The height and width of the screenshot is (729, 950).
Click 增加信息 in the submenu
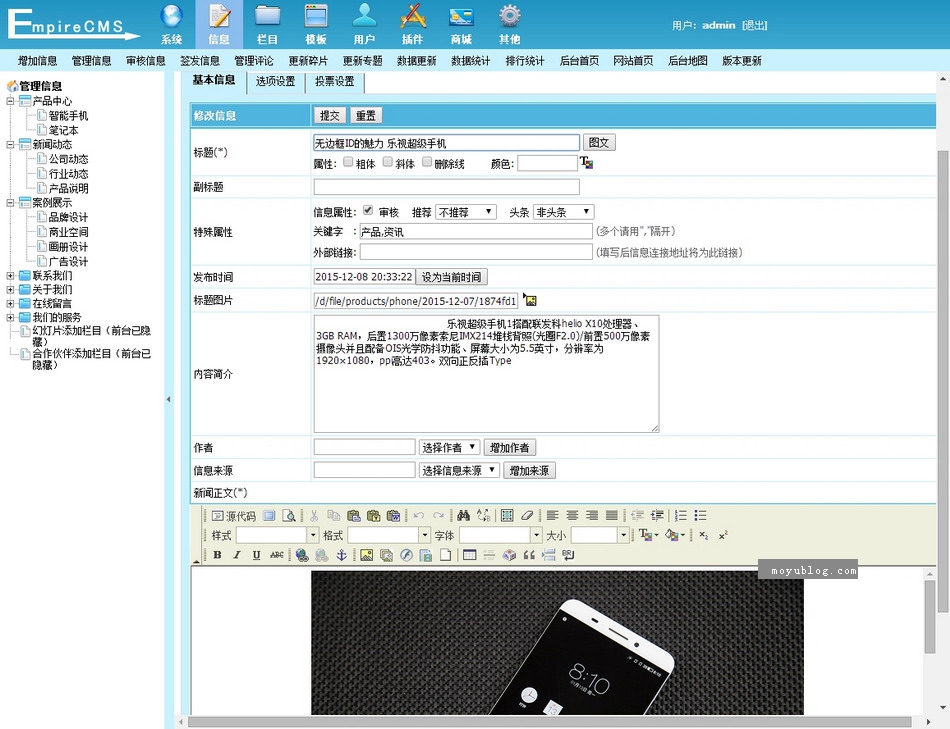[38, 61]
